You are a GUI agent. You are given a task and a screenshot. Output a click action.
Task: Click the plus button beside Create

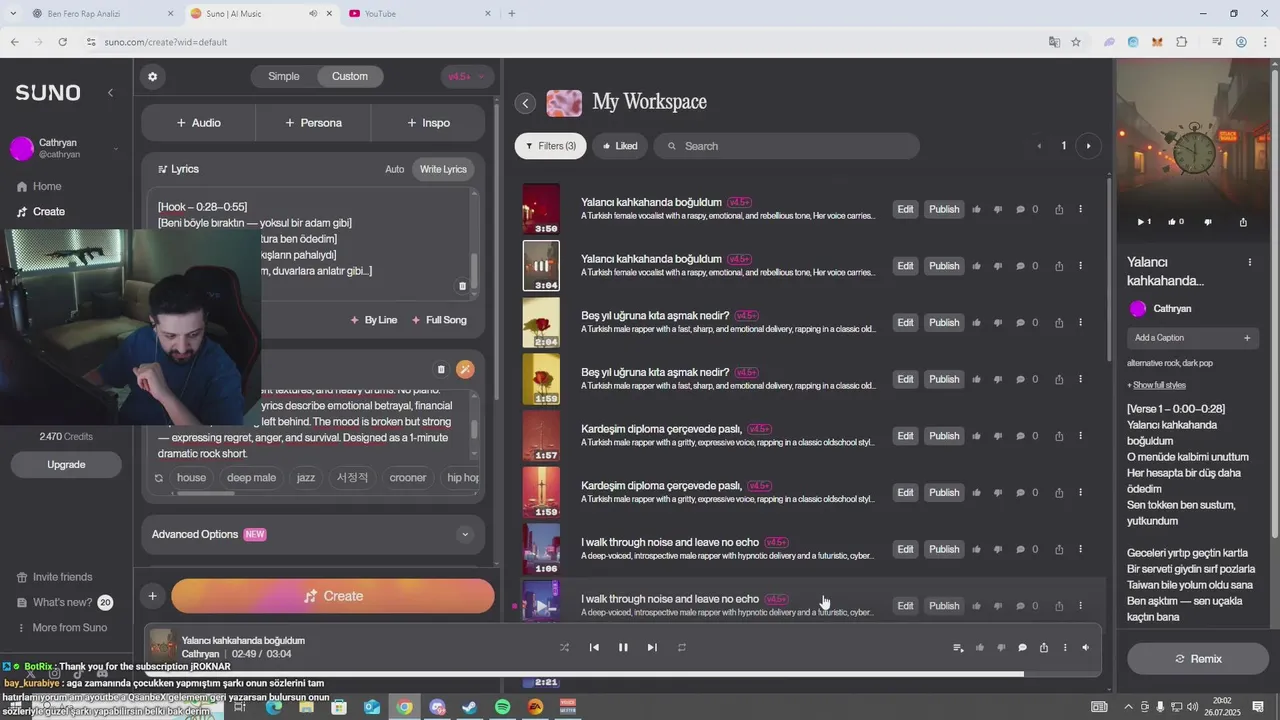click(x=153, y=596)
